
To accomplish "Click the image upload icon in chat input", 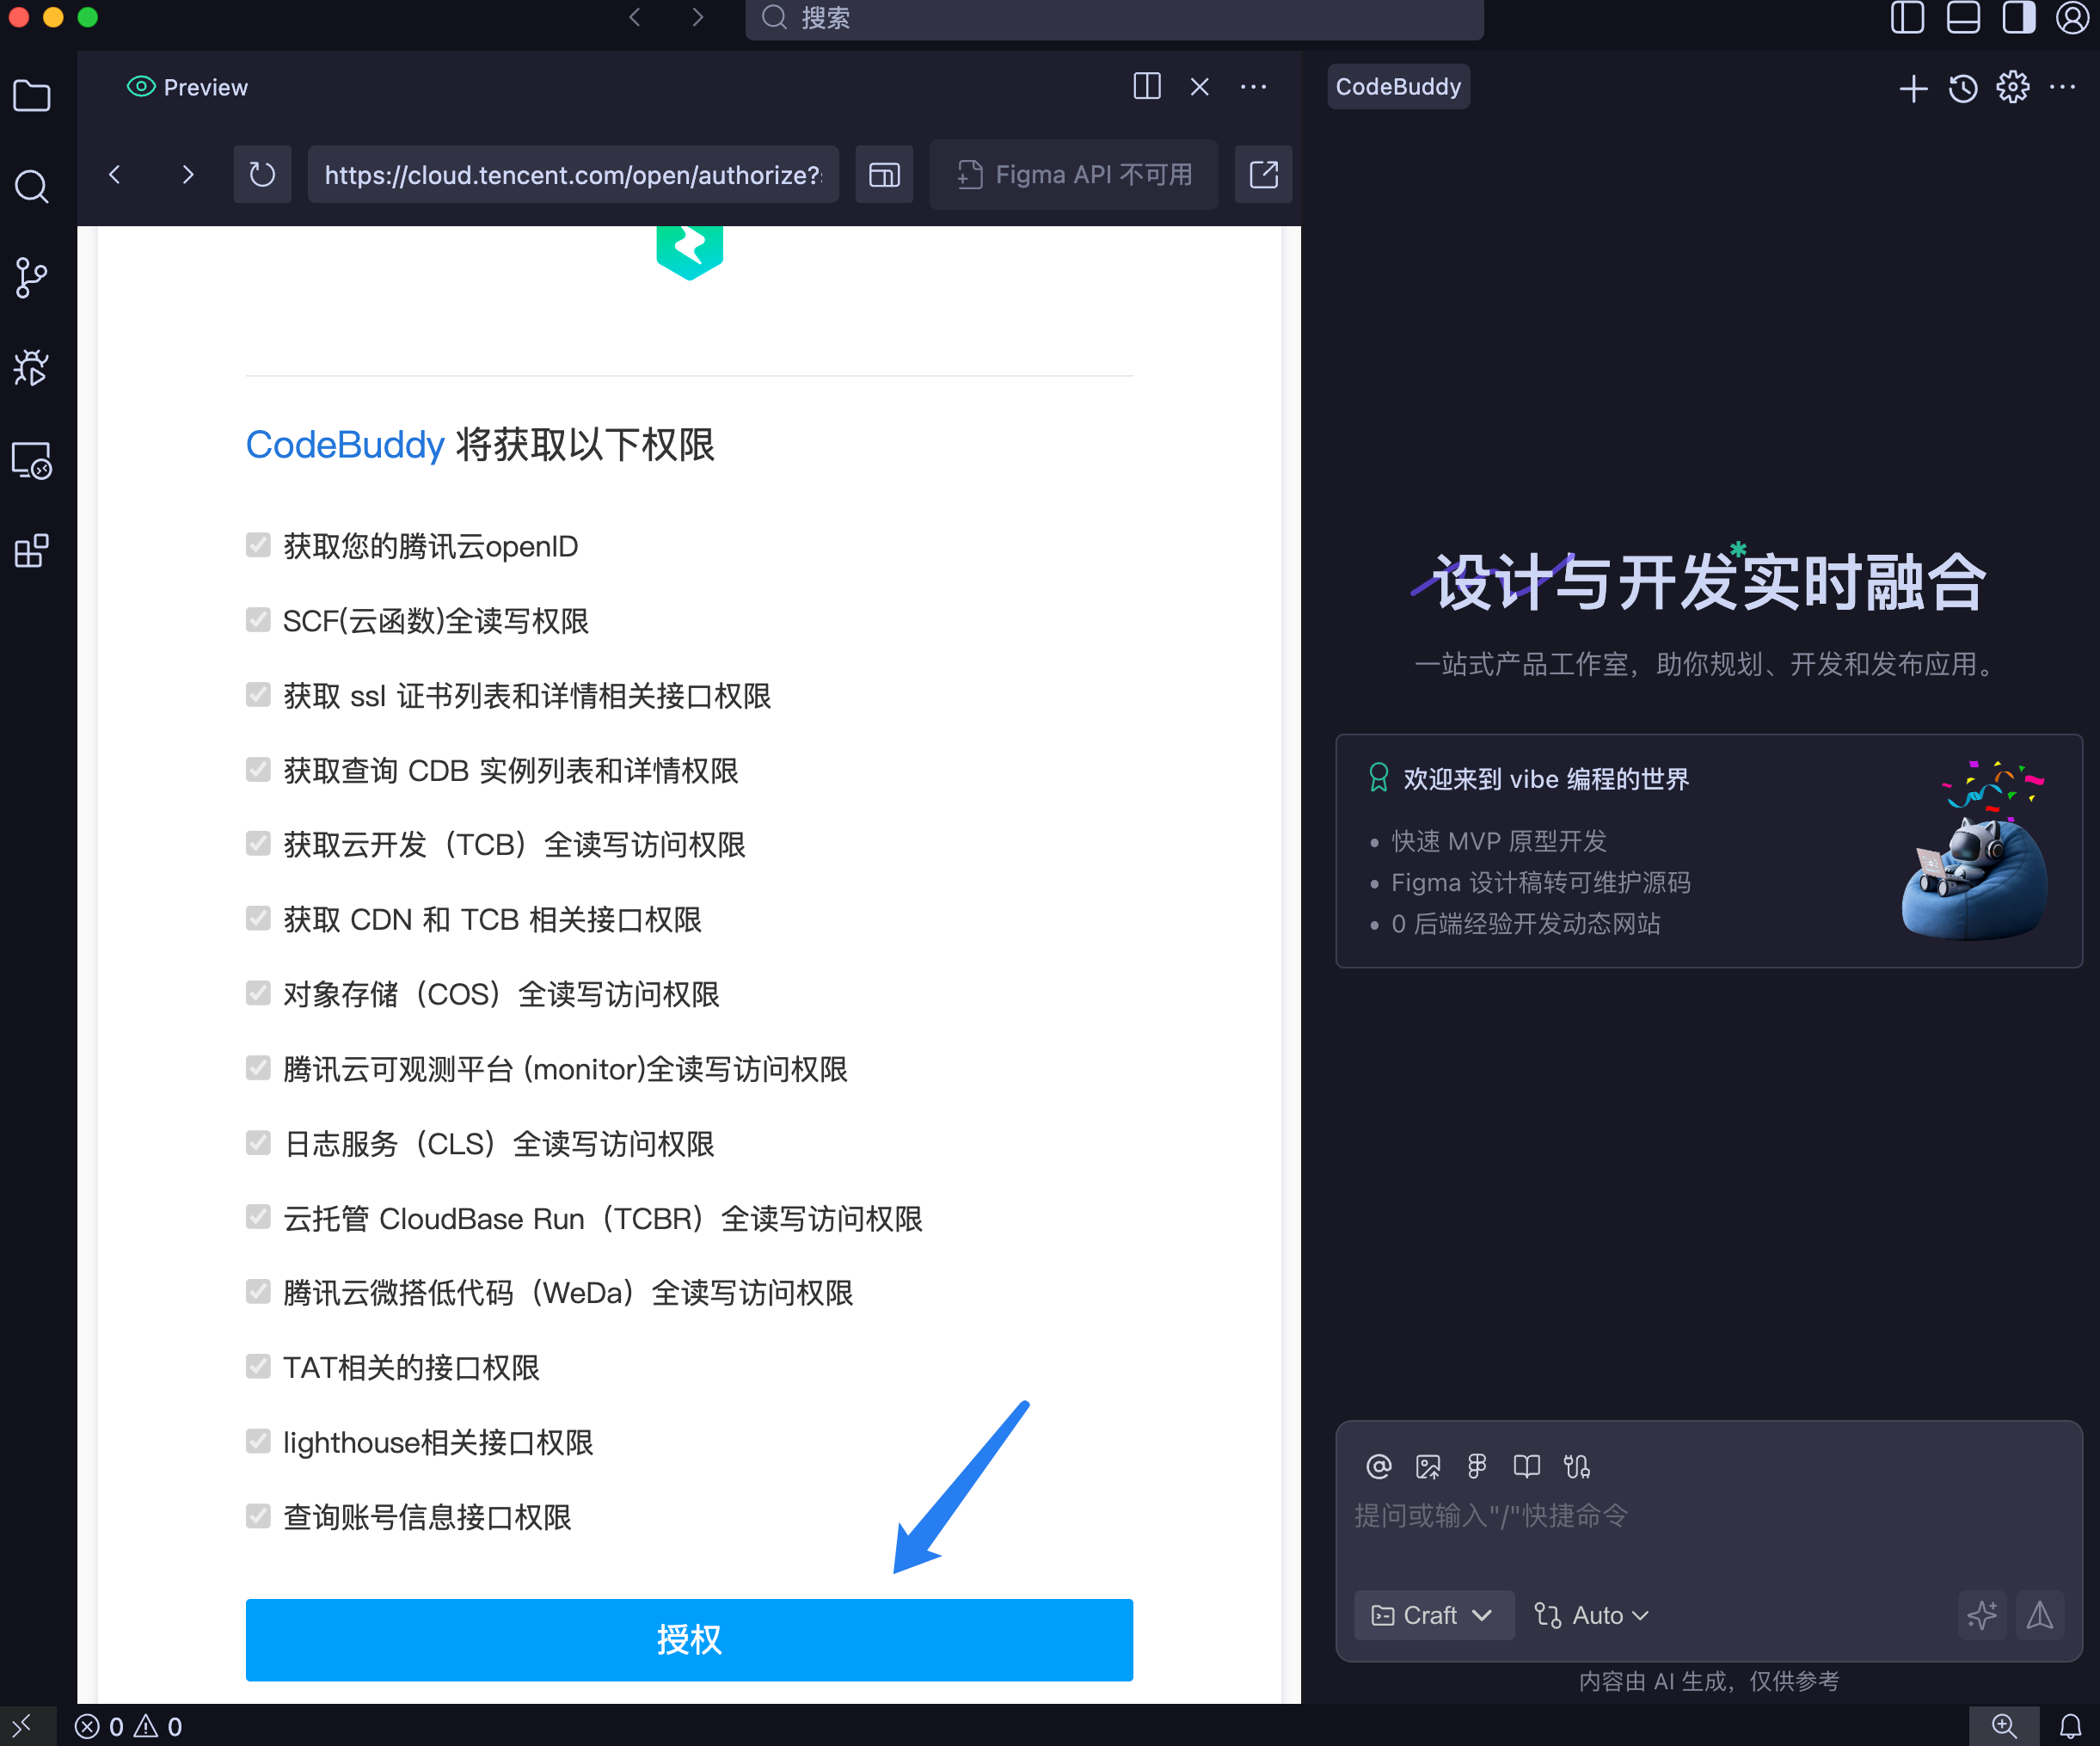I will [x=1428, y=1466].
